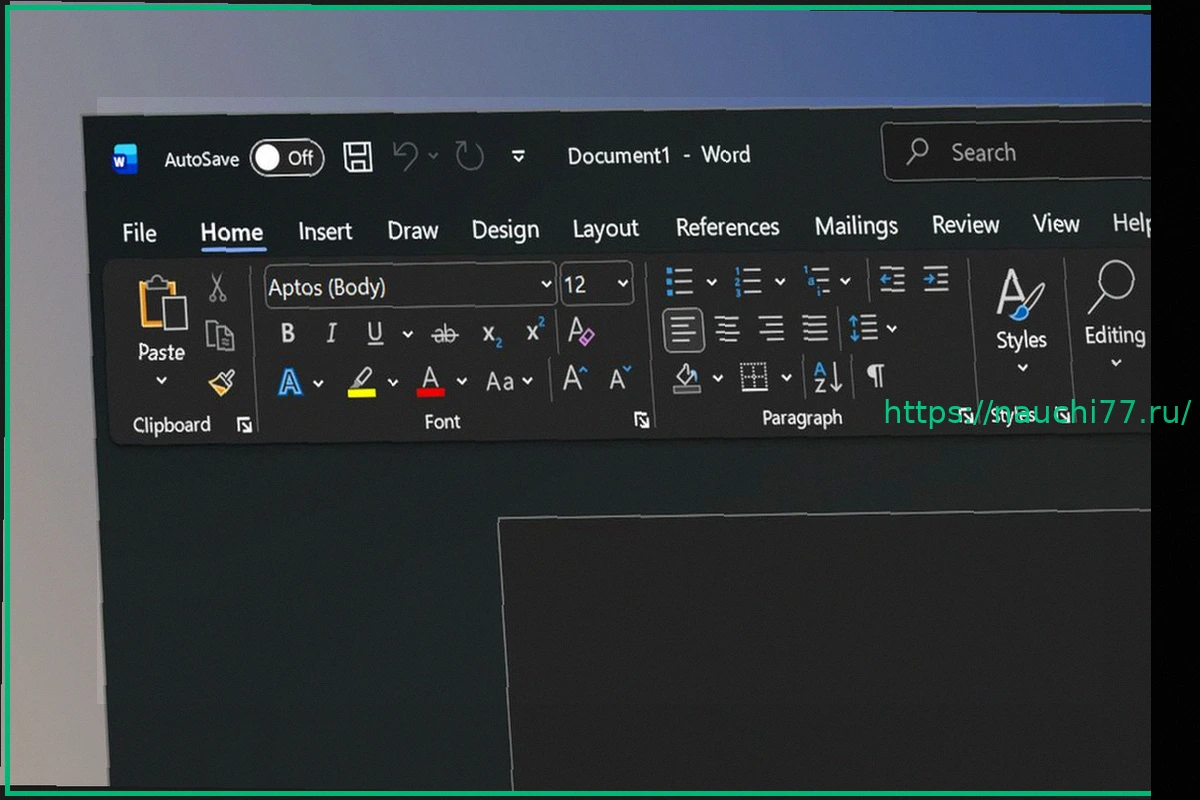Apply bold formatting with the B icon

coord(287,333)
